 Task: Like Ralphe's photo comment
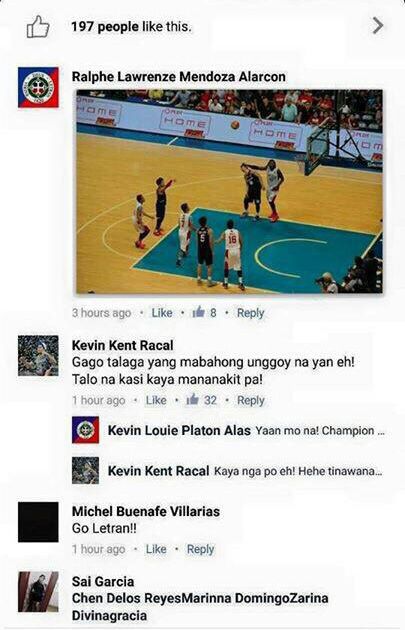click(x=162, y=313)
